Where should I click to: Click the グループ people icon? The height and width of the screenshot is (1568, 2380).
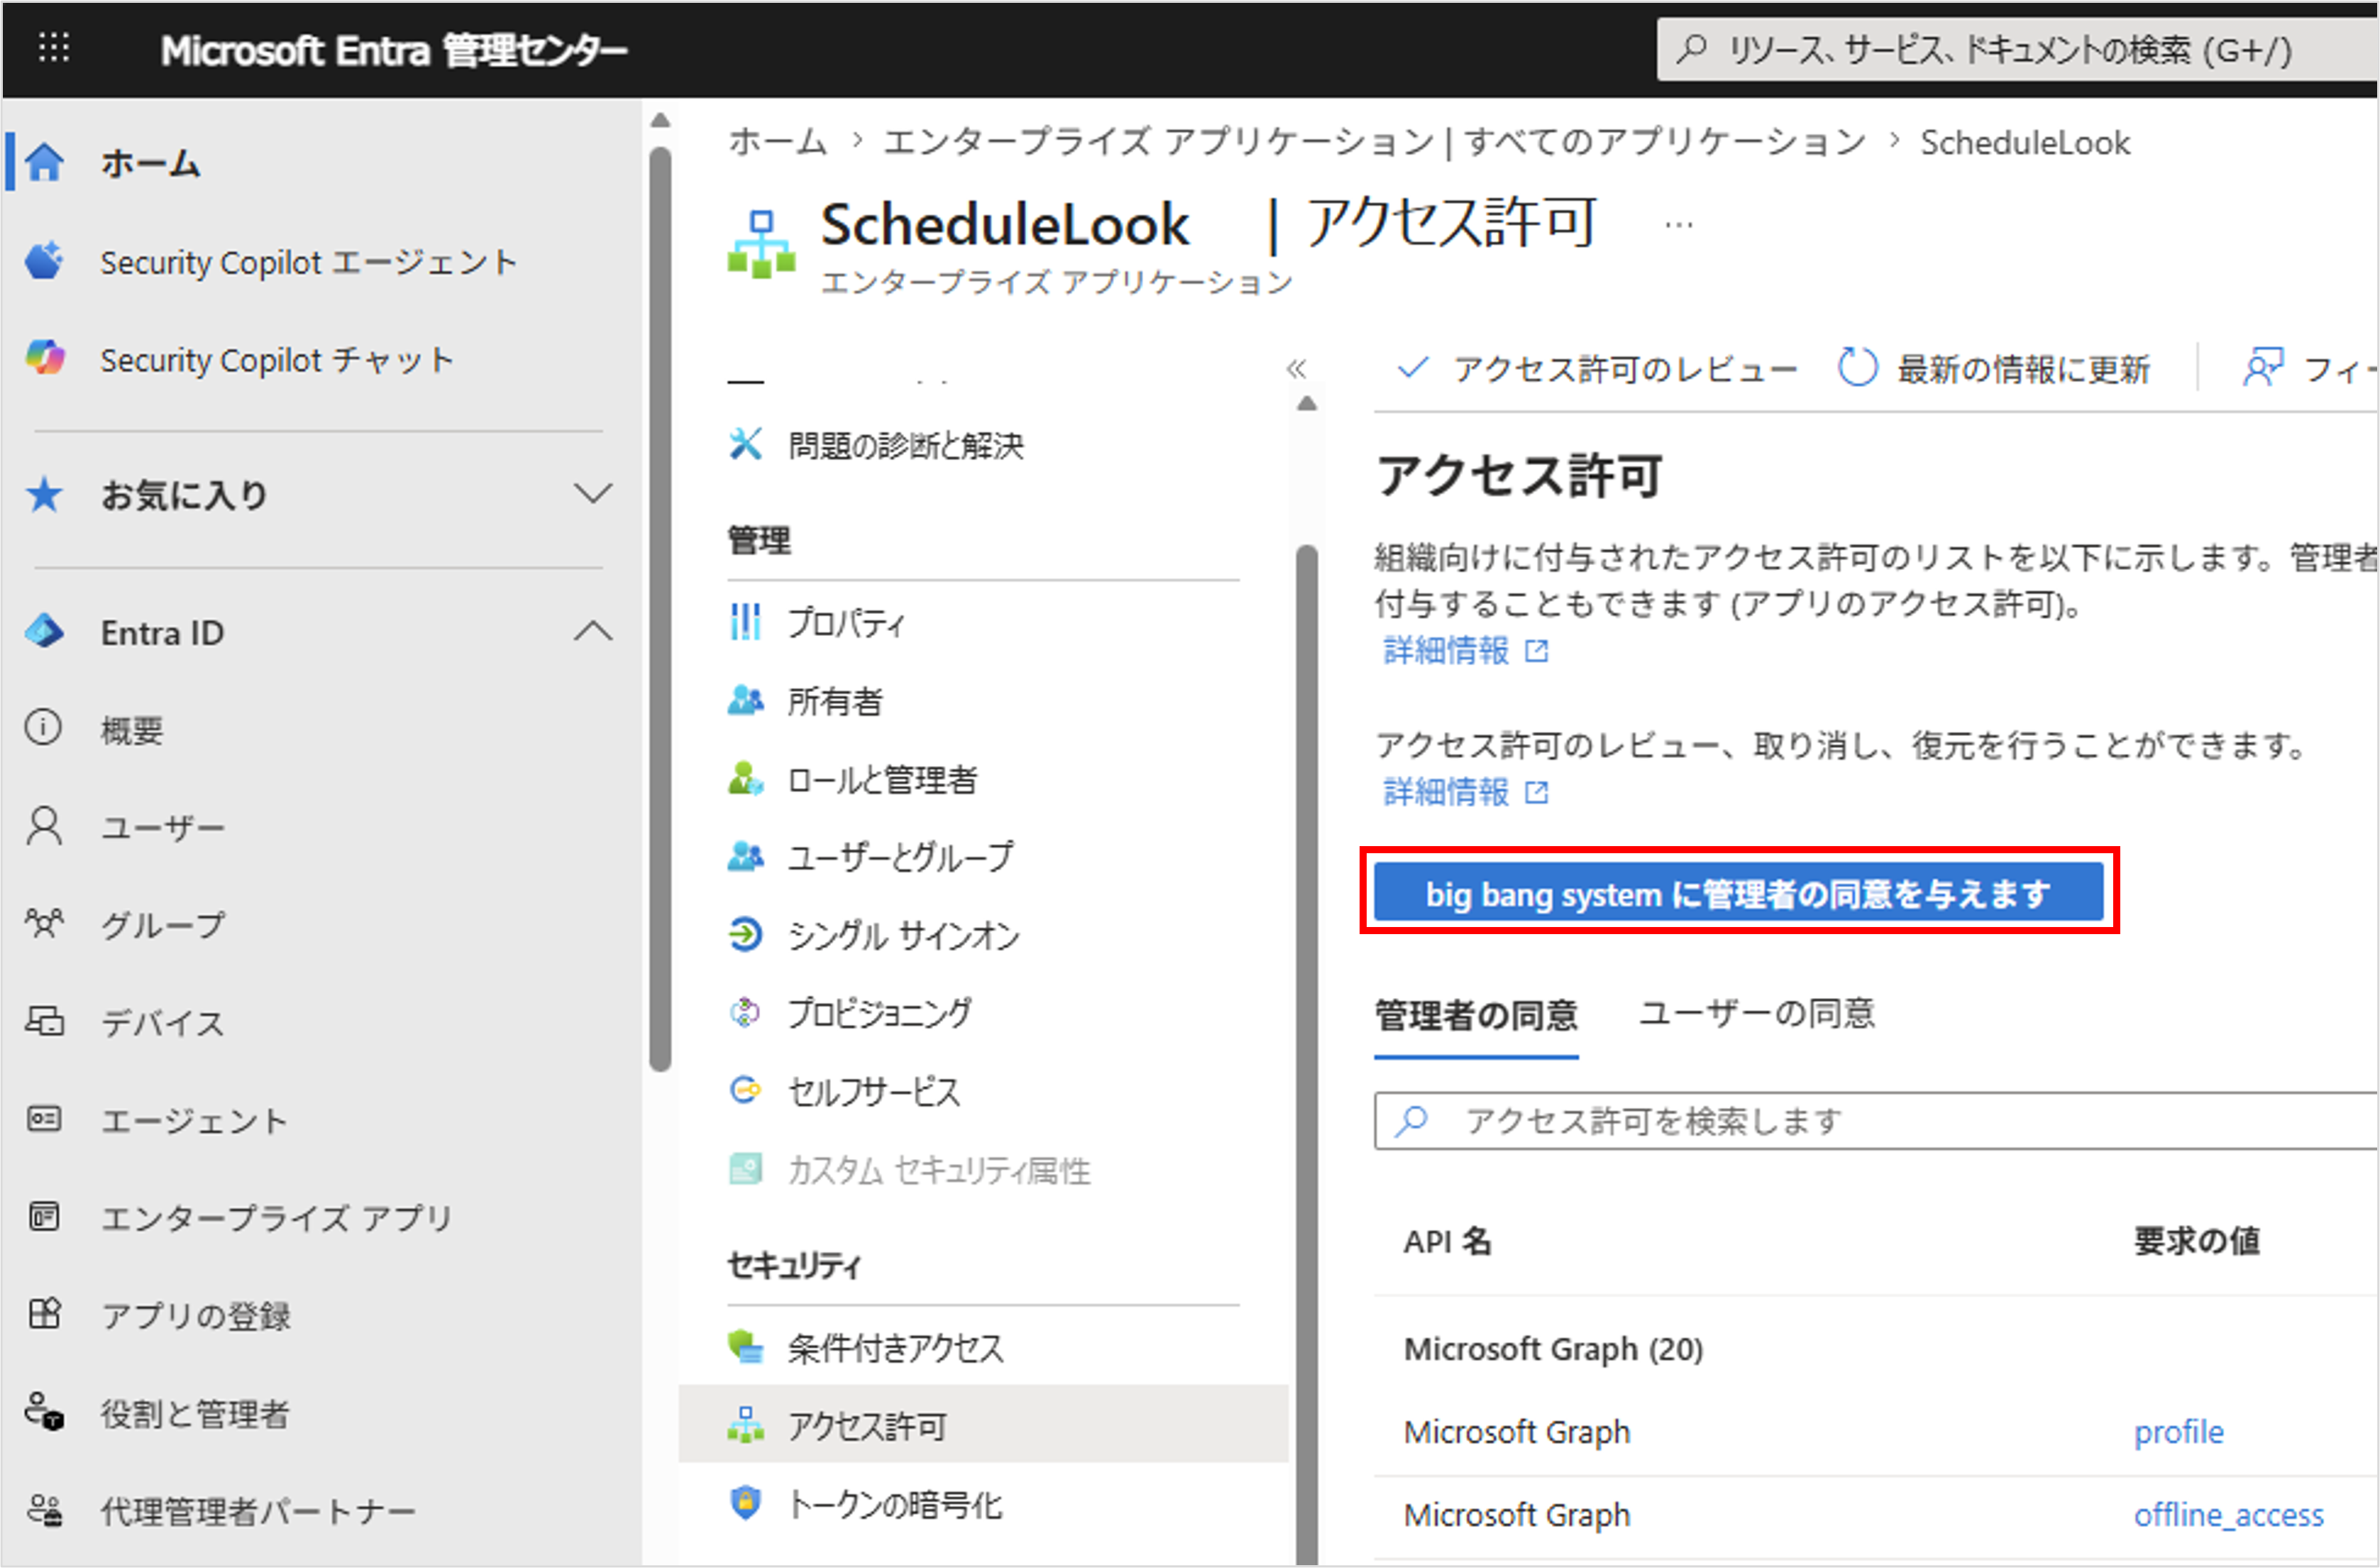[x=44, y=923]
